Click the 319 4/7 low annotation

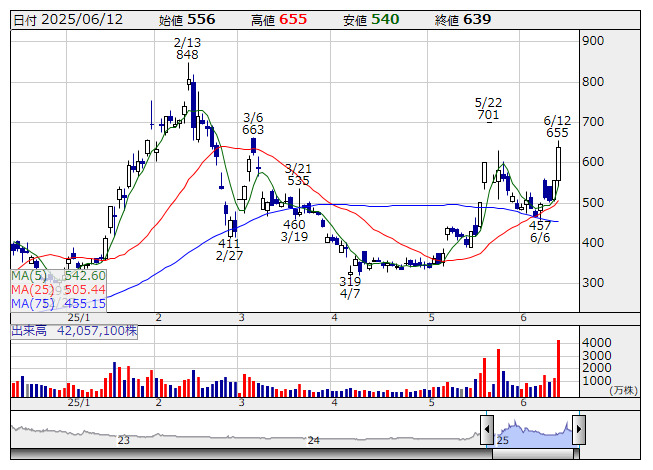click(350, 288)
